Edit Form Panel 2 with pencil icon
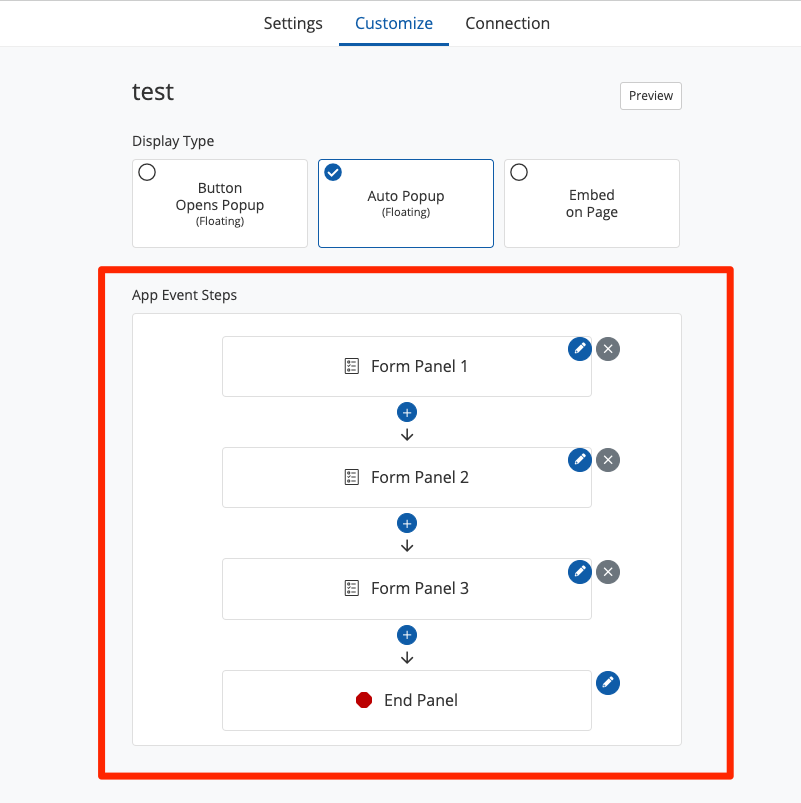Screen dimensions: 801x803 point(579,459)
